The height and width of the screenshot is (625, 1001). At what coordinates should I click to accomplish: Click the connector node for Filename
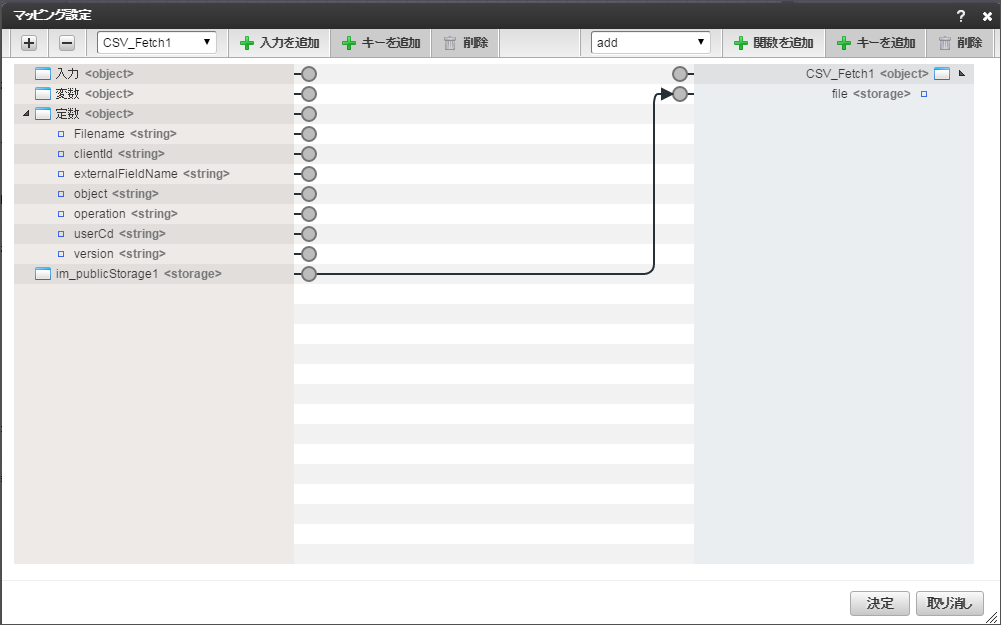click(x=309, y=134)
